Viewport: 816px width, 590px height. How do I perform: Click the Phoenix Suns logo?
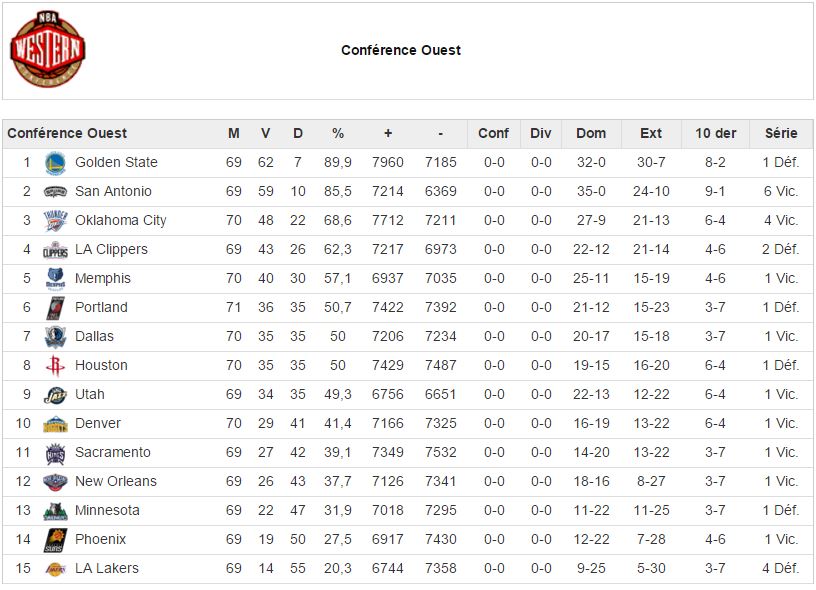pyautogui.click(x=55, y=540)
